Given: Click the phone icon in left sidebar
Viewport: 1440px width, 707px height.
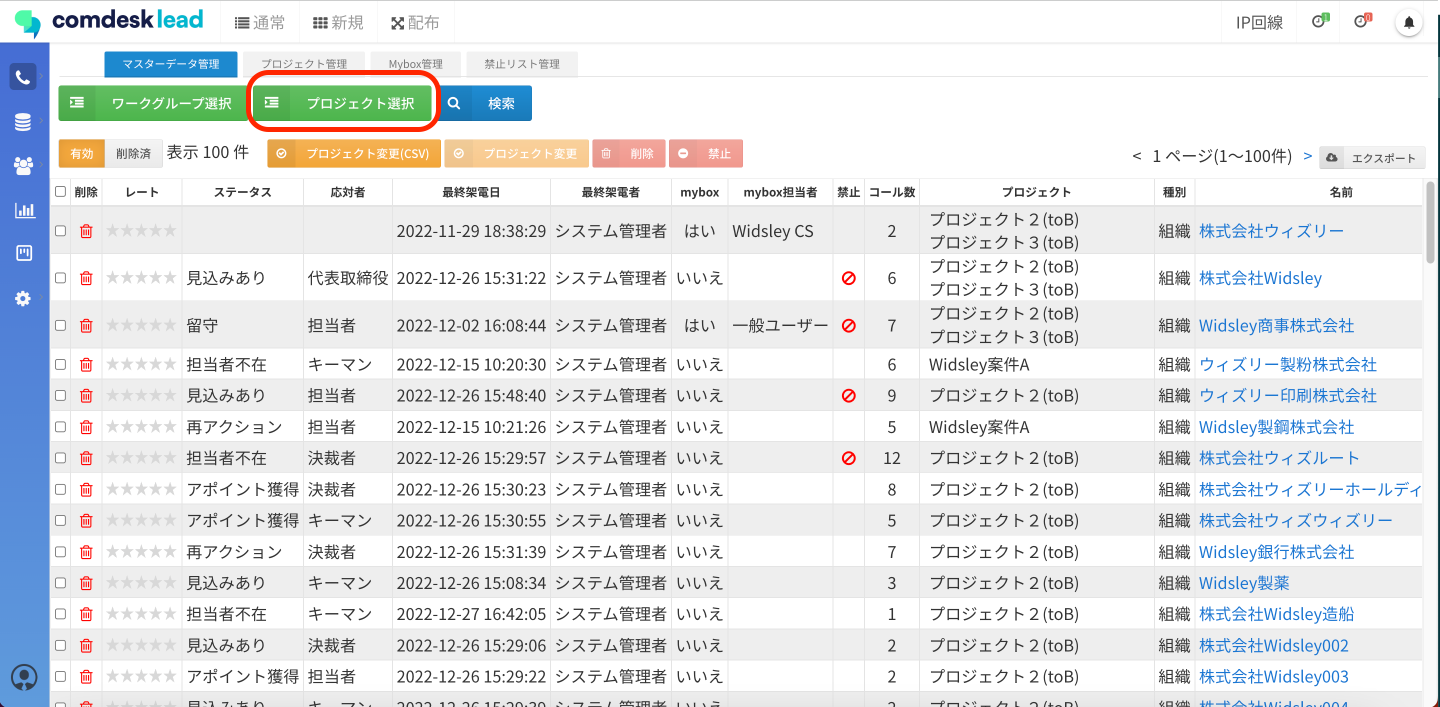Looking at the screenshot, I should click(x=23, y=77).
